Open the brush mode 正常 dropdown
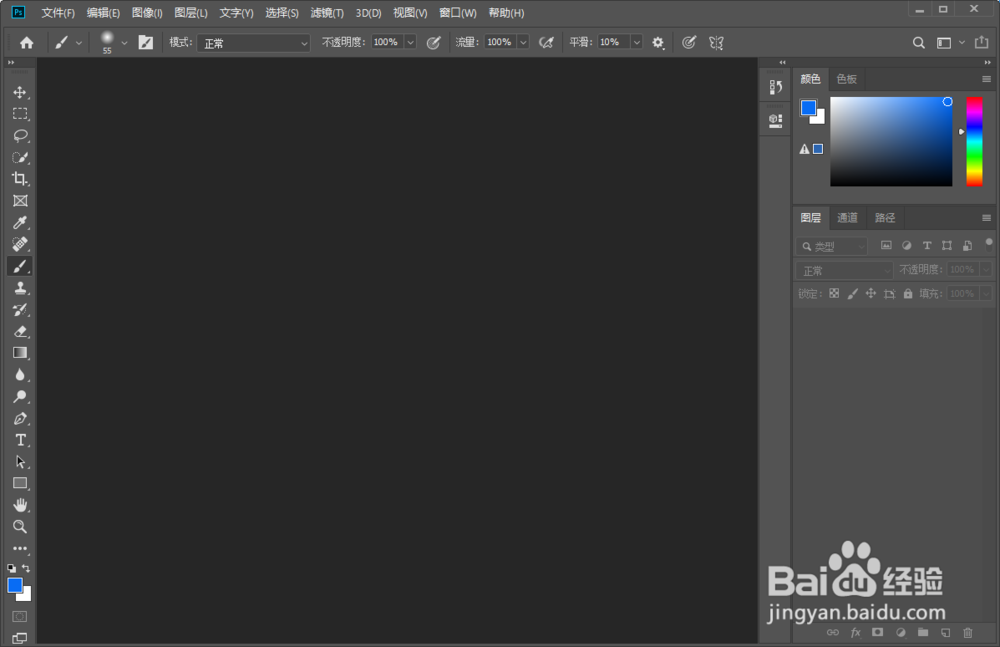Viewport: 1000px width, 647px height. [x=254, y=43]
